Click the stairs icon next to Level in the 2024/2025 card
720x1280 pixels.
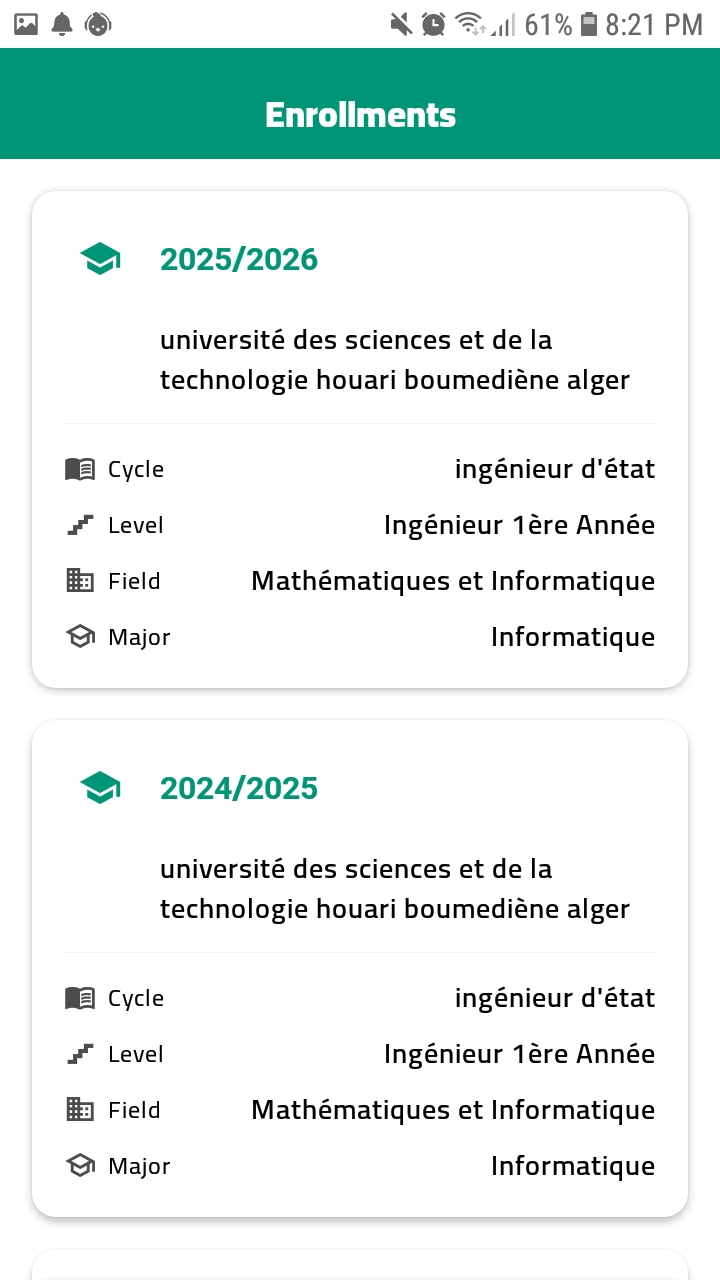click(x=80, y=1054)
